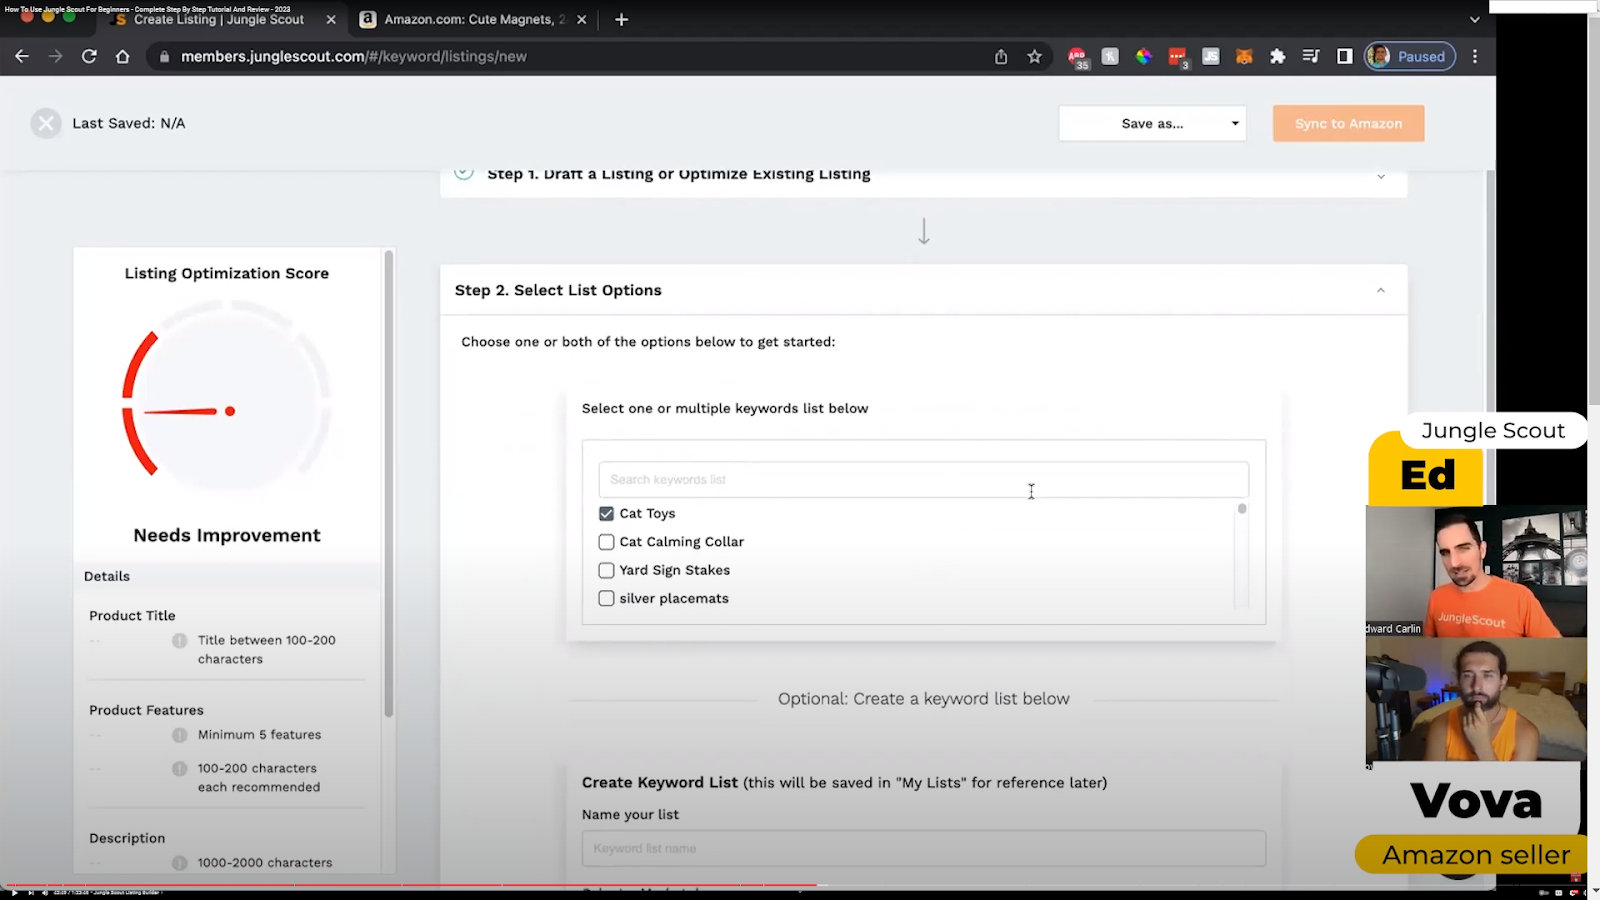Open the tab search chevron

coord(1474,19)
